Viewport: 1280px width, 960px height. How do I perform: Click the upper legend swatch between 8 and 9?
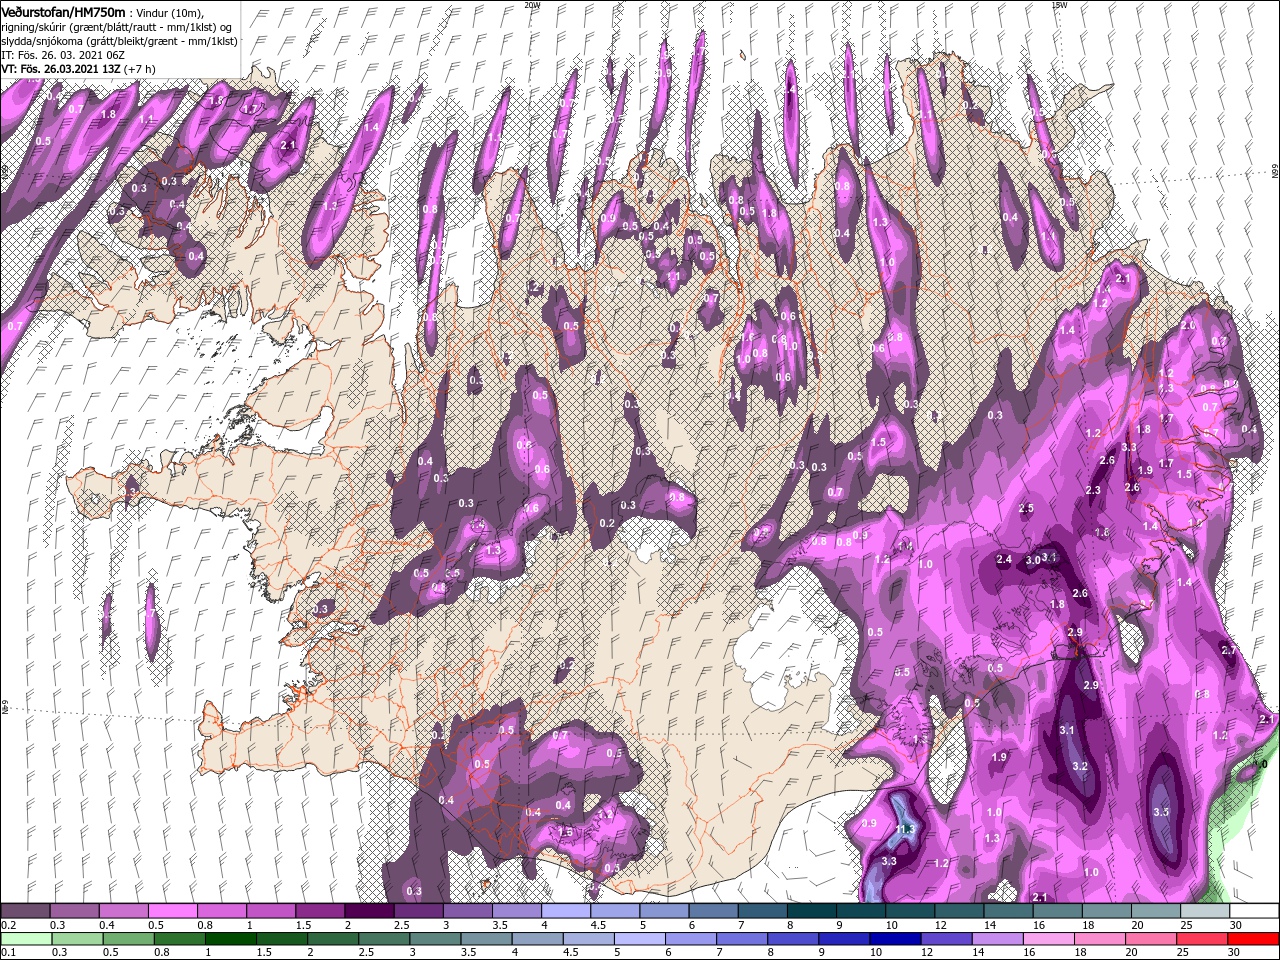tap(812, 911)
